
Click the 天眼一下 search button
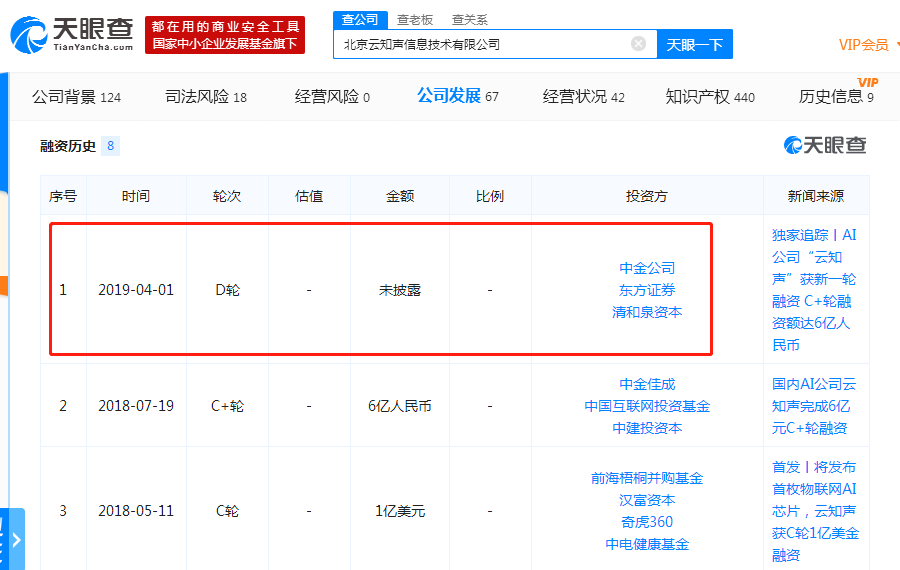(695, 44)
